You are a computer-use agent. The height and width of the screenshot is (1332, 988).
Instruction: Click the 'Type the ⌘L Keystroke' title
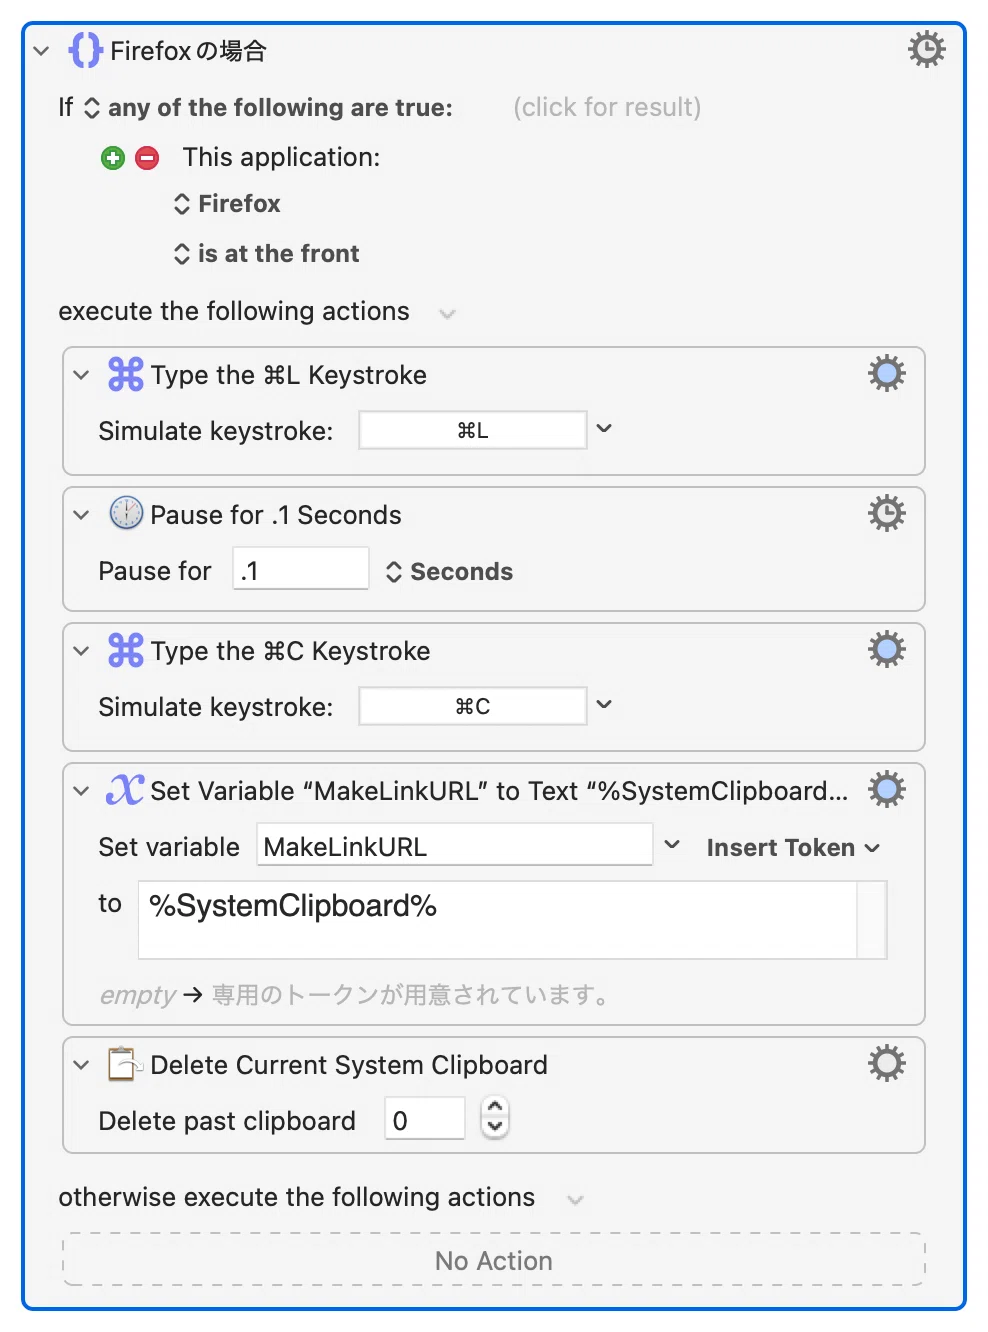288,375
